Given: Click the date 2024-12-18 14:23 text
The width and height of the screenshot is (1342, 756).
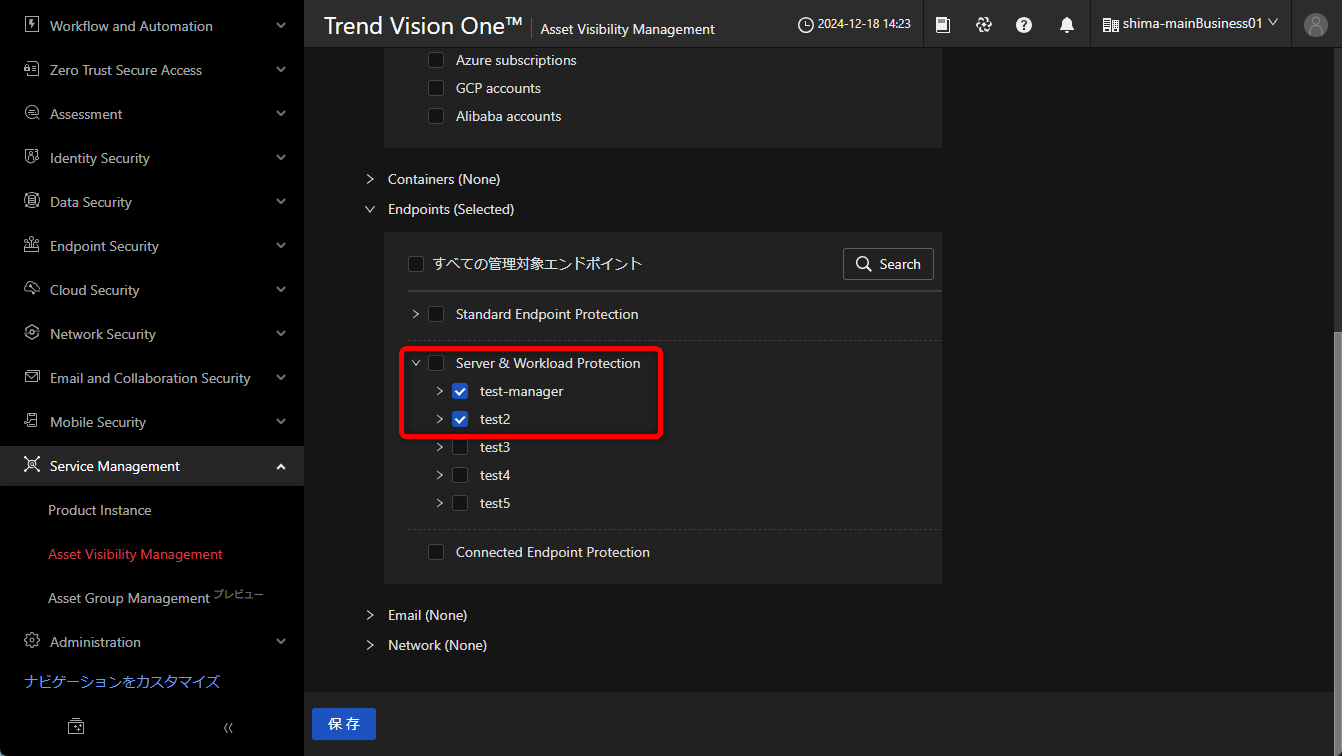Looking at the screenshot, I should pos(864,24).
